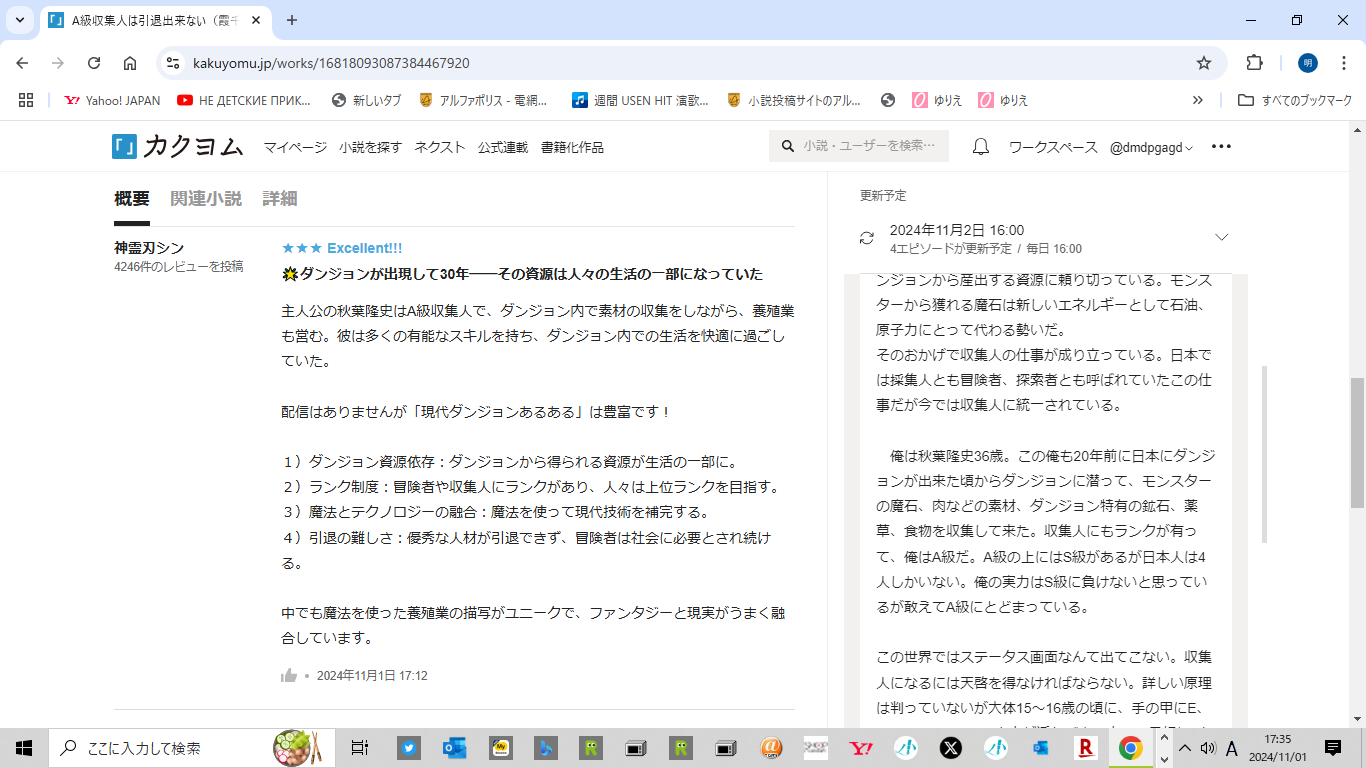The width and height of the screenshot is (1366, 768).
Task: Click the update schedule refresh icon
Action: pyautogui.click(x=867, y=238)
